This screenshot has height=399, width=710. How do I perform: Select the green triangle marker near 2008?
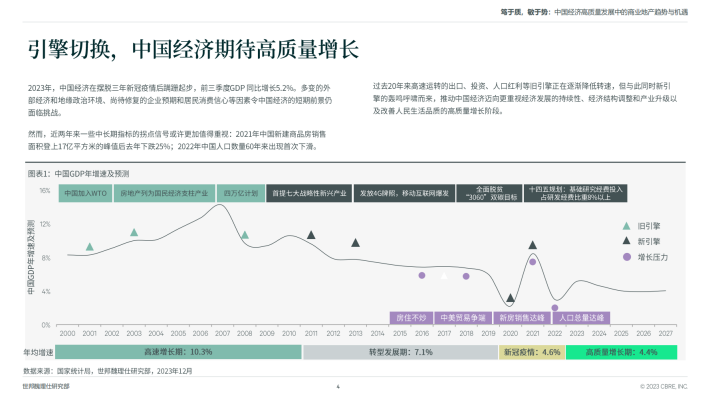pos(245,235)
